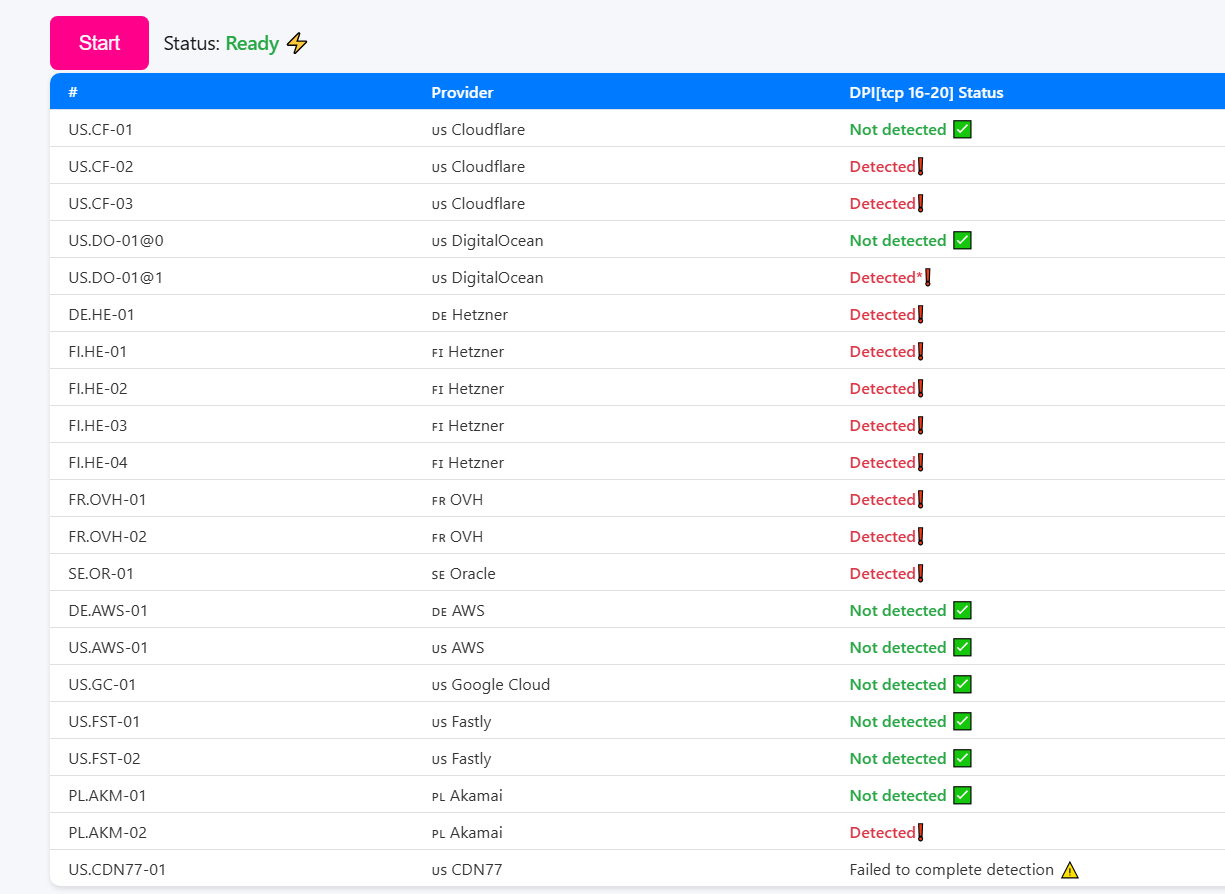This screenshot has width=1225, height=894.
Task: Click the red exclamation in US.CF-02 row
Action: point(920,166)
